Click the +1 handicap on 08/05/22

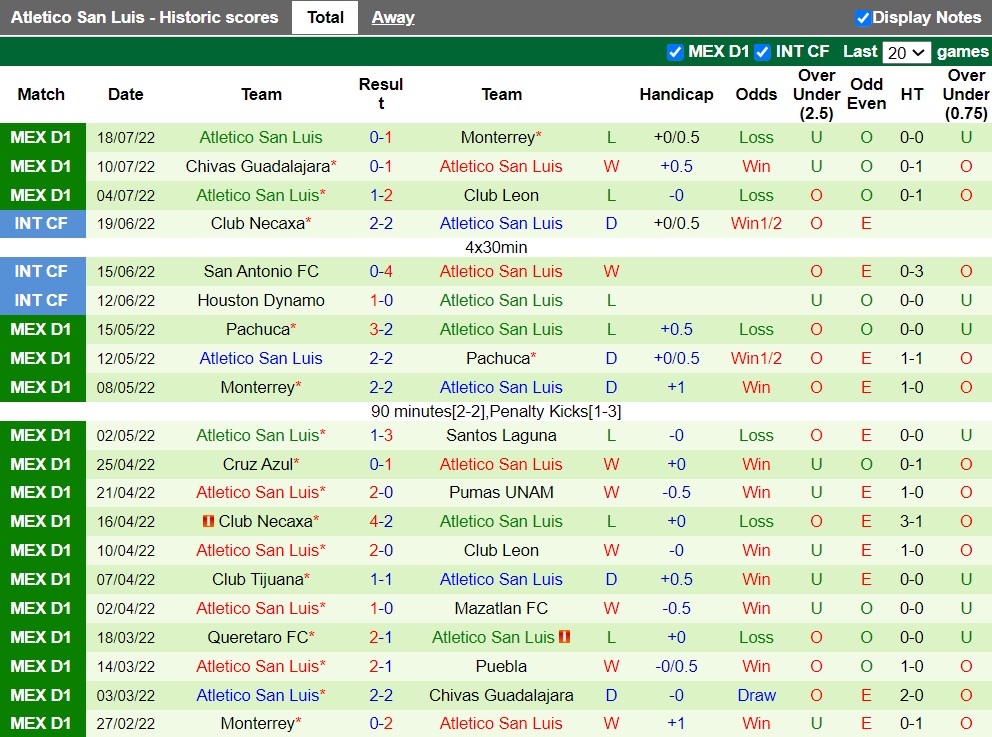(x=676, y=387)
